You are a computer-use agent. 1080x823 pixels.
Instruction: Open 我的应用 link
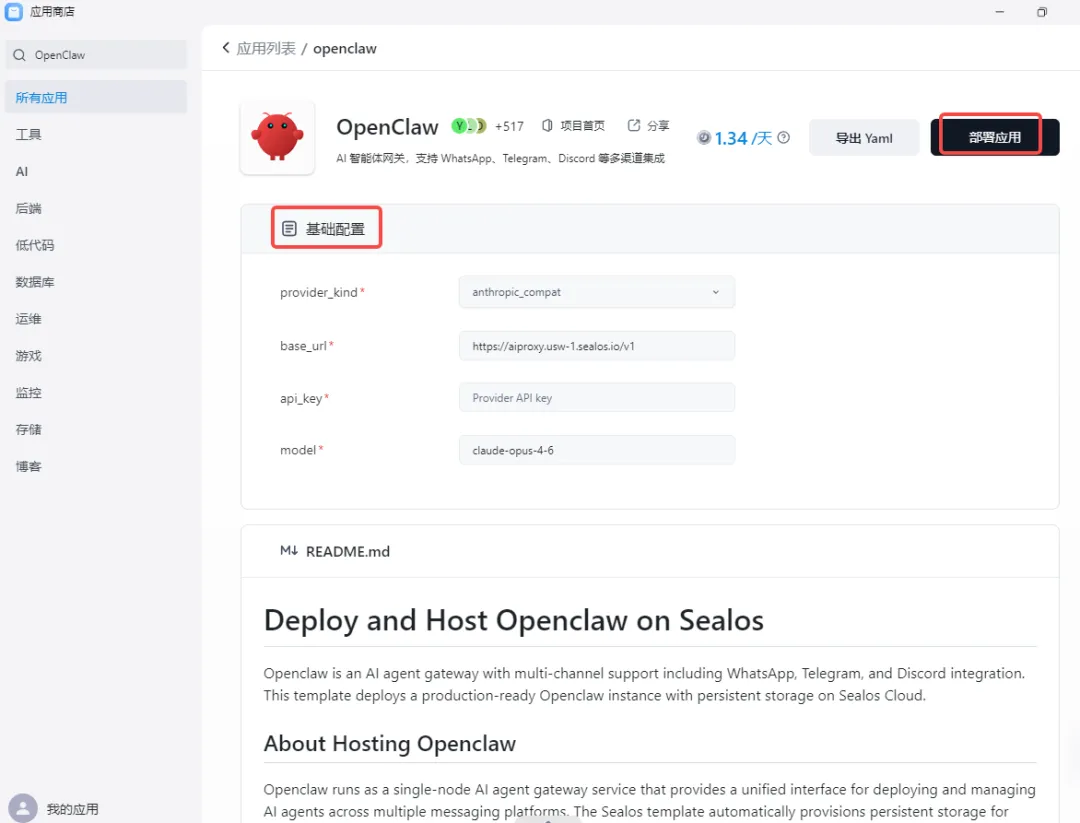point(72,809)
